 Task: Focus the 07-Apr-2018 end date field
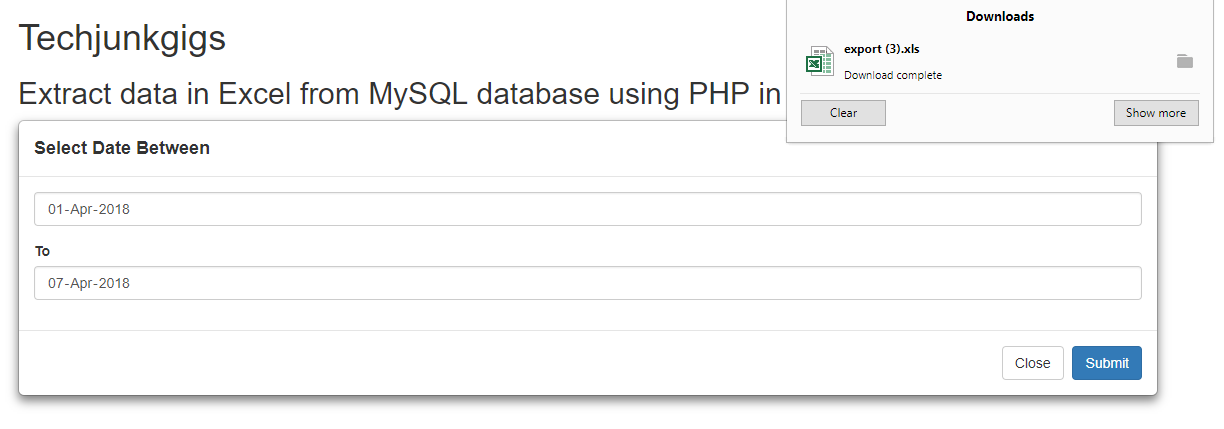tap(588, 283)
